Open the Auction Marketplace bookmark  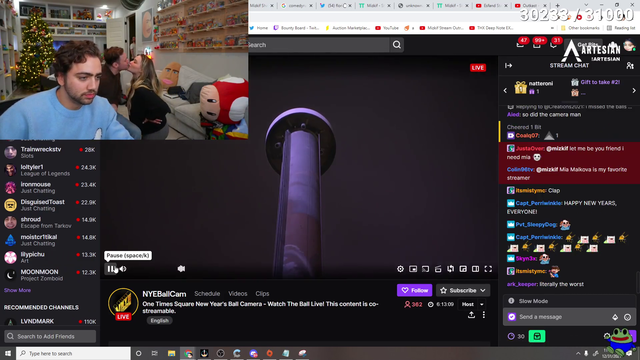pos(347,28)
